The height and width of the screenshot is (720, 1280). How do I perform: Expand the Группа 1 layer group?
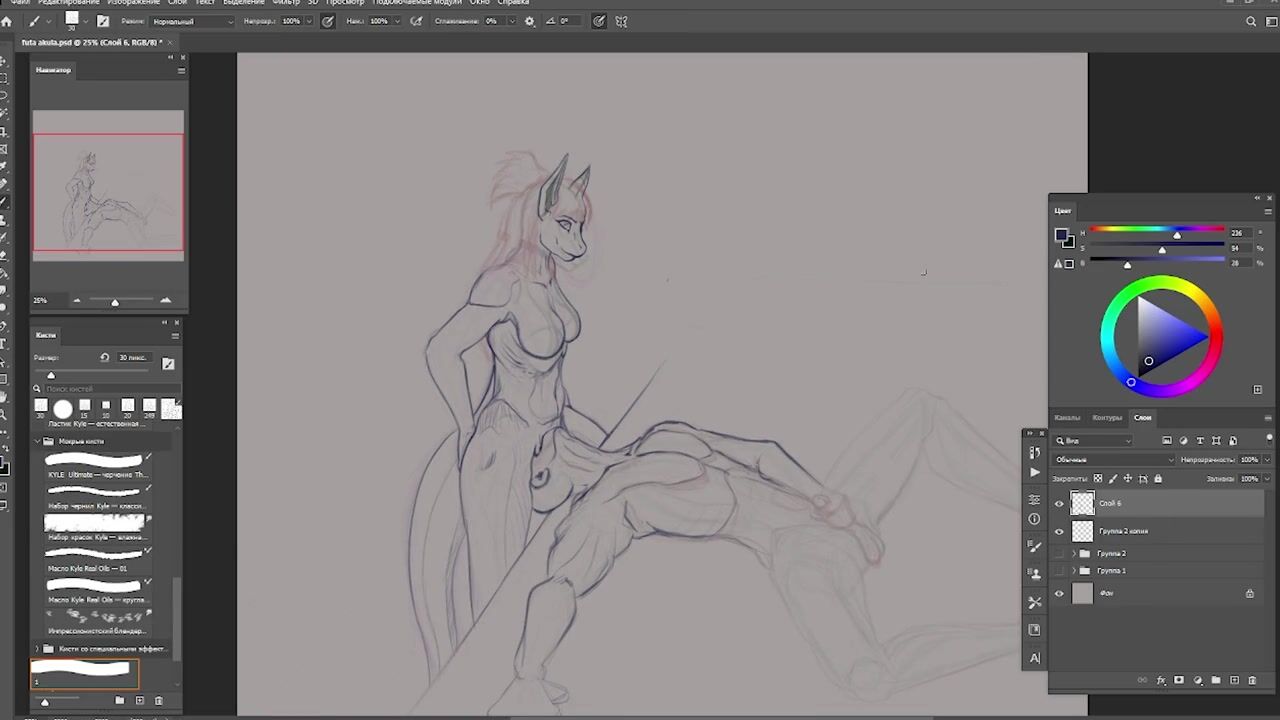(x=1074, y=571)
